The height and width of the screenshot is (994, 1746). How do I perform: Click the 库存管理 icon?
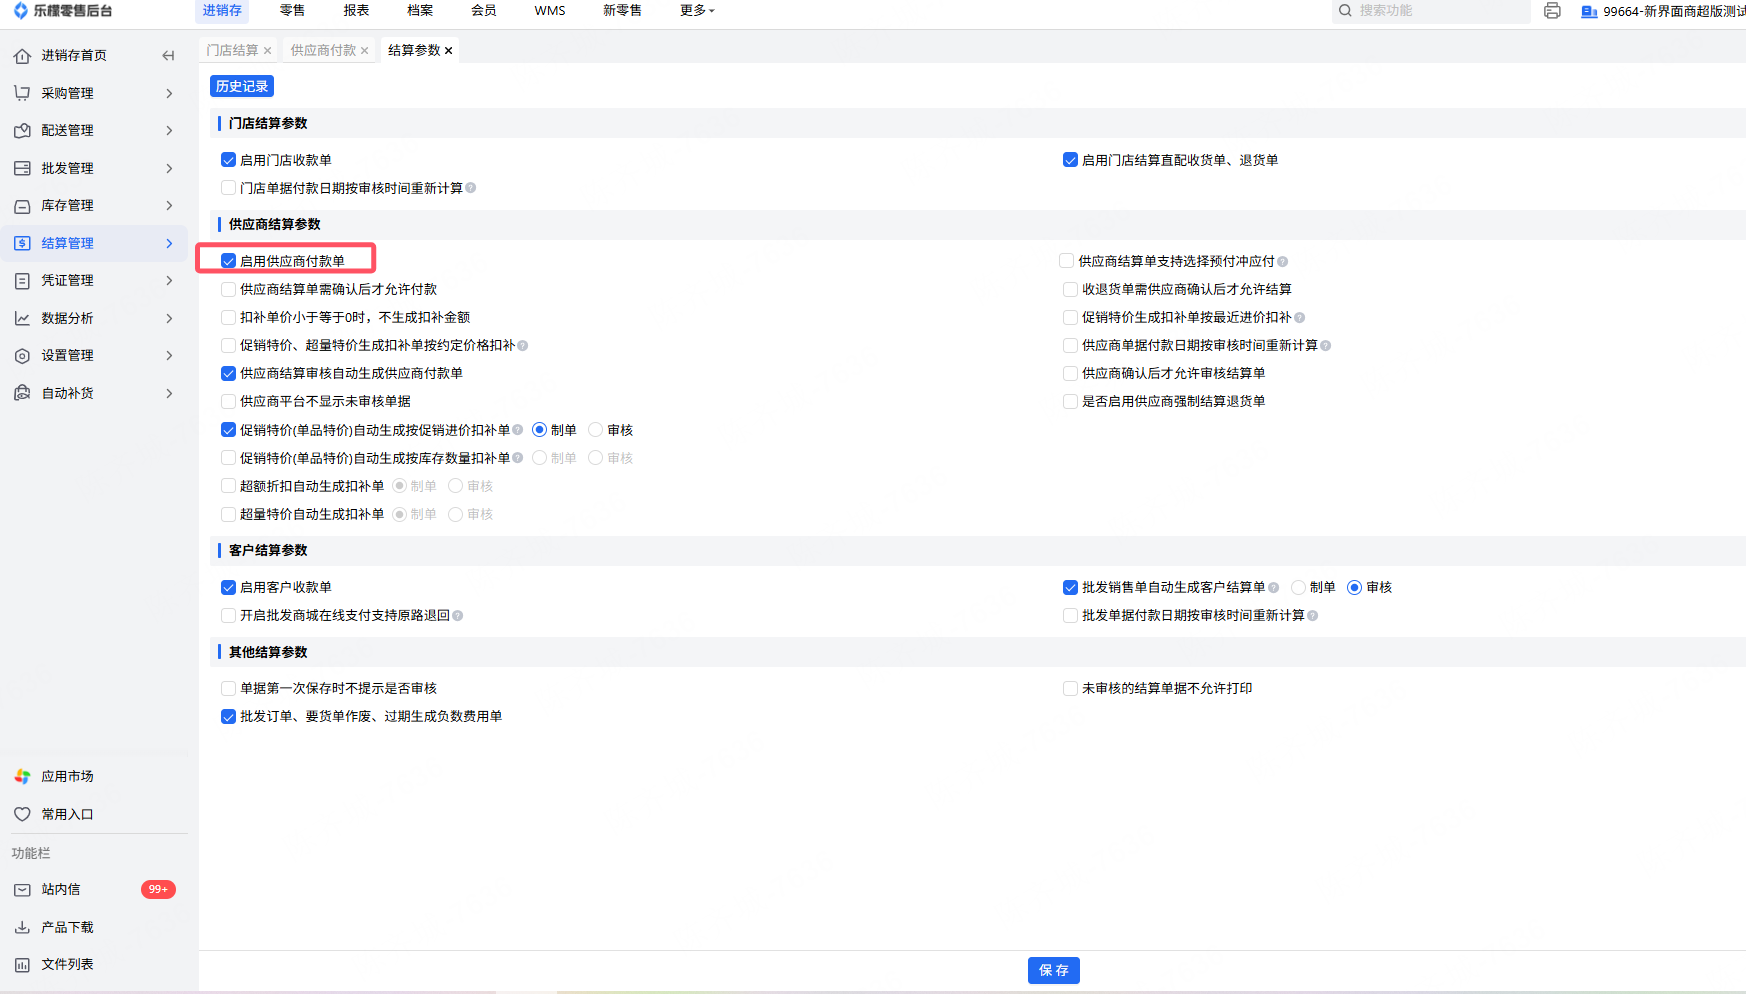pos(22,206)
